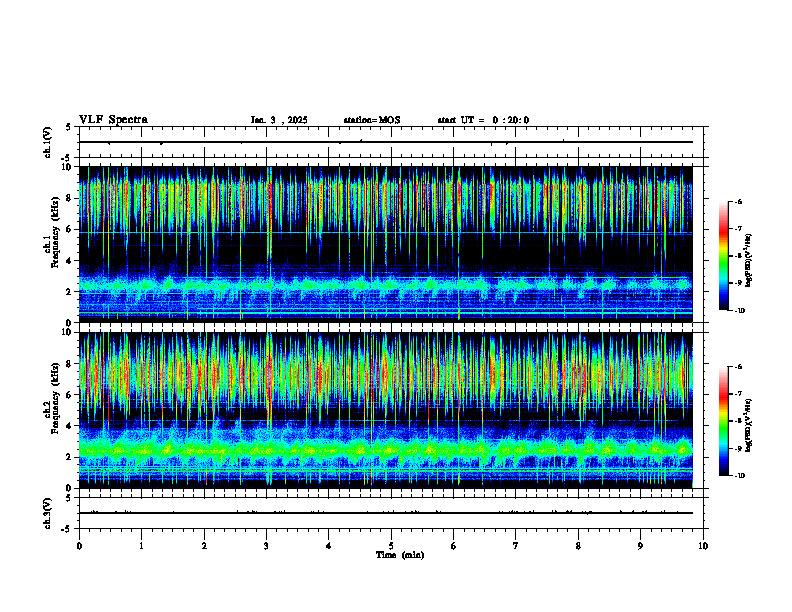Click time-axis tick label "8"
Screen dimensions: 792x612
point(578,546)
